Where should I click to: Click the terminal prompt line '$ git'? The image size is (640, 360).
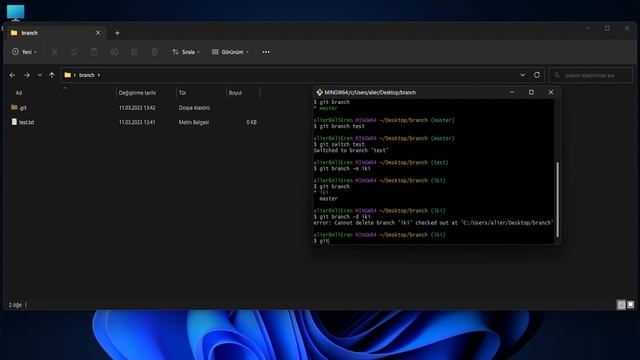(x=321, y=241)
